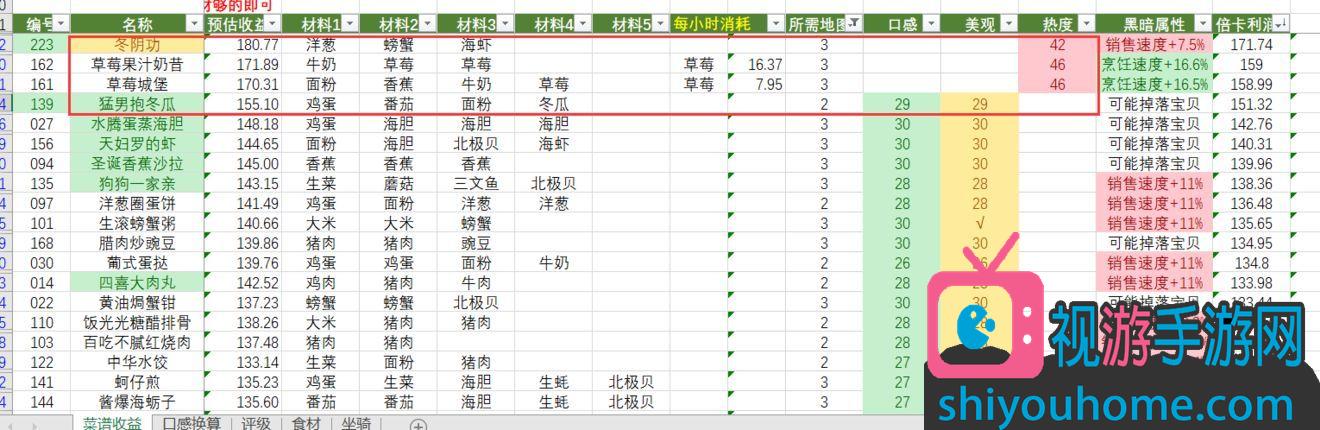Open the 材料2 filter dropdown
Viewport: 1320px width, 430px height.
click(428, 23)
